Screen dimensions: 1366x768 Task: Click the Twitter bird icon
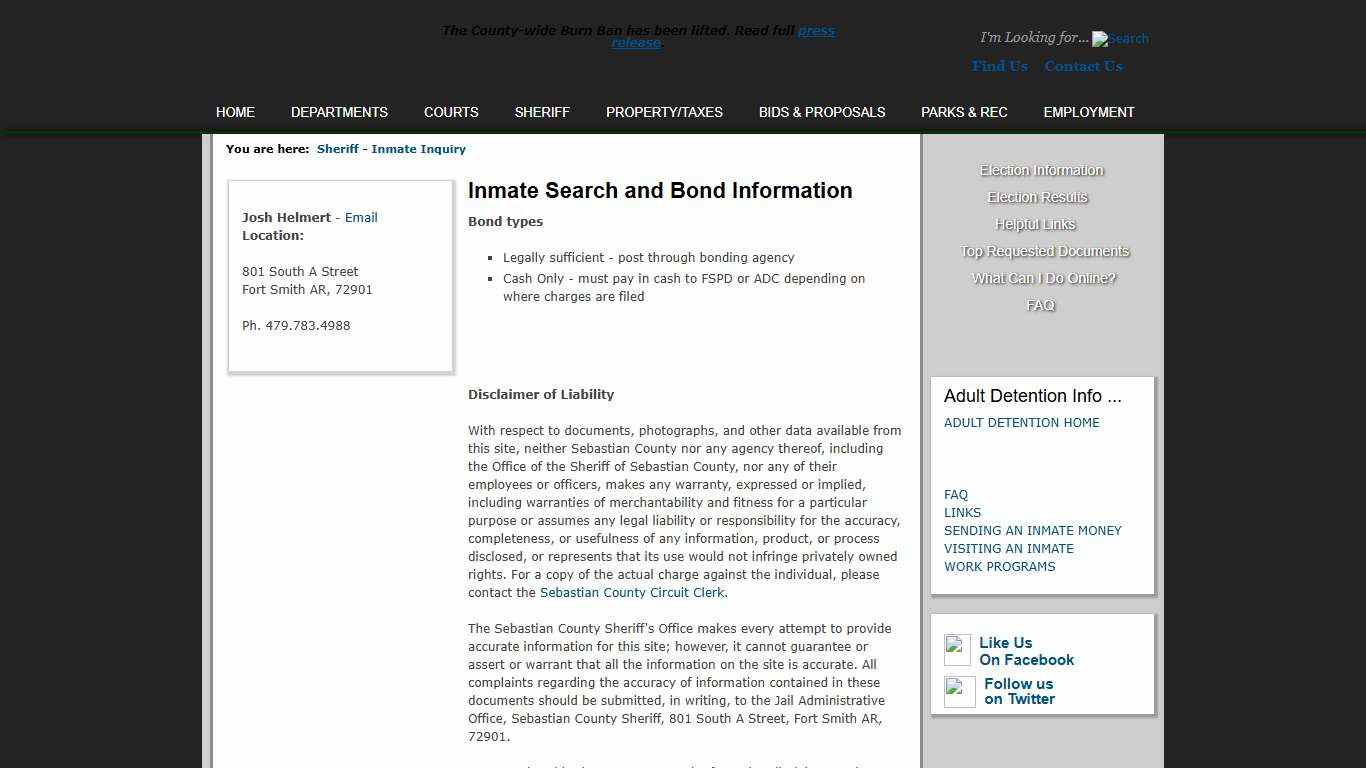tap(959, 691)
